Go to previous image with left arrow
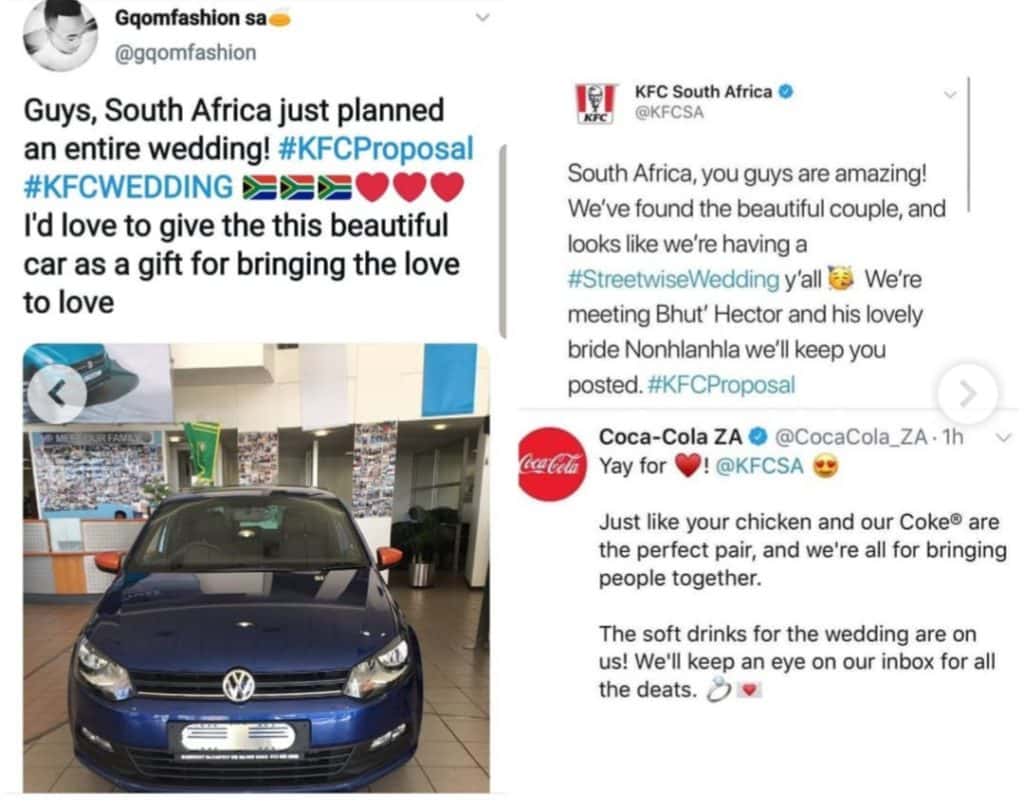 (56, 393)
